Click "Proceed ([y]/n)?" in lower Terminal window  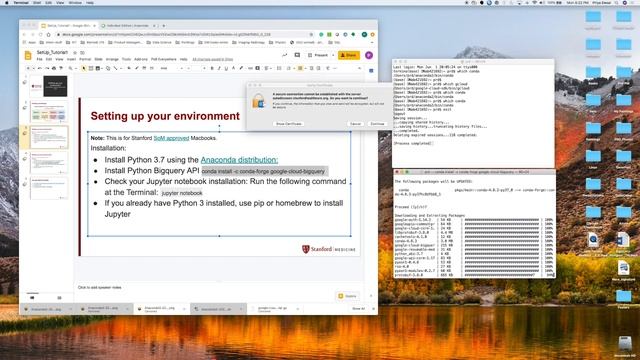[x=411, y=207]
